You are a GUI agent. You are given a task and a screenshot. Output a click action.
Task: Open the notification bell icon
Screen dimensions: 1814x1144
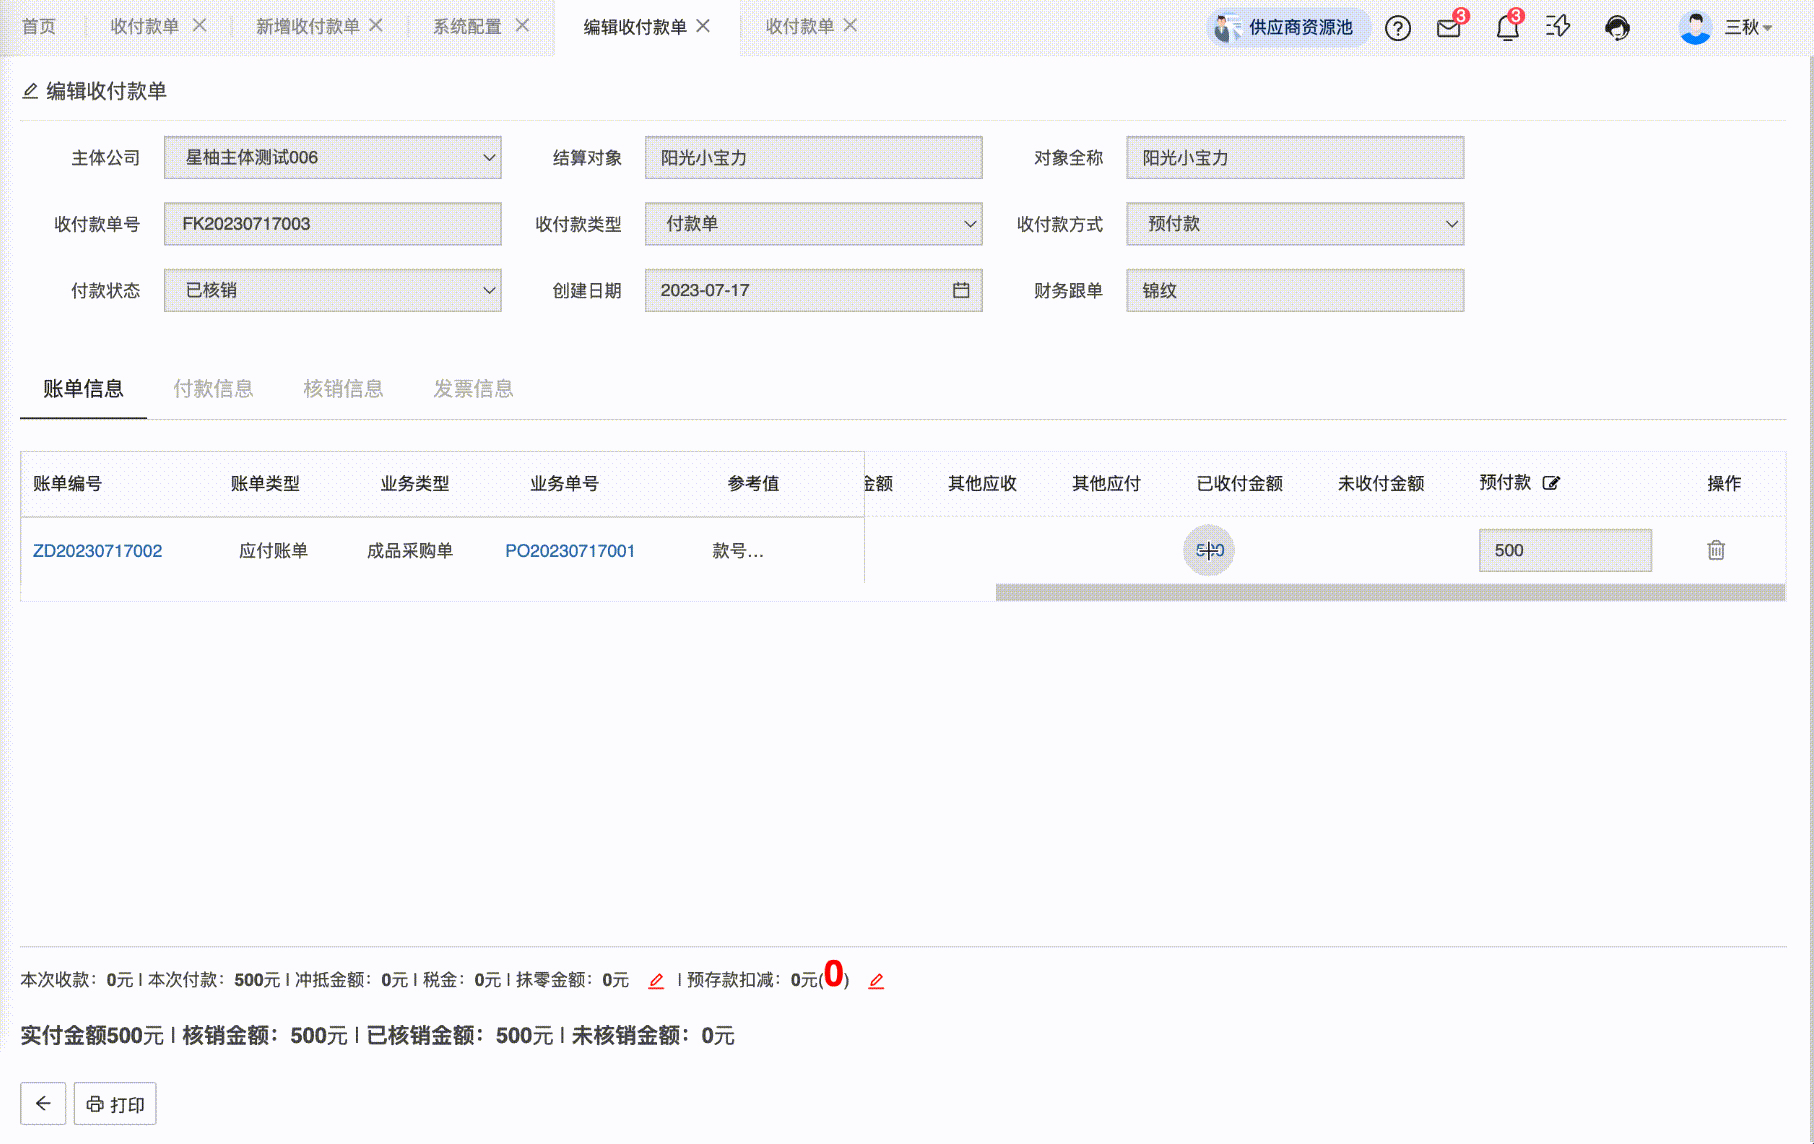[x=1507, y=28]
